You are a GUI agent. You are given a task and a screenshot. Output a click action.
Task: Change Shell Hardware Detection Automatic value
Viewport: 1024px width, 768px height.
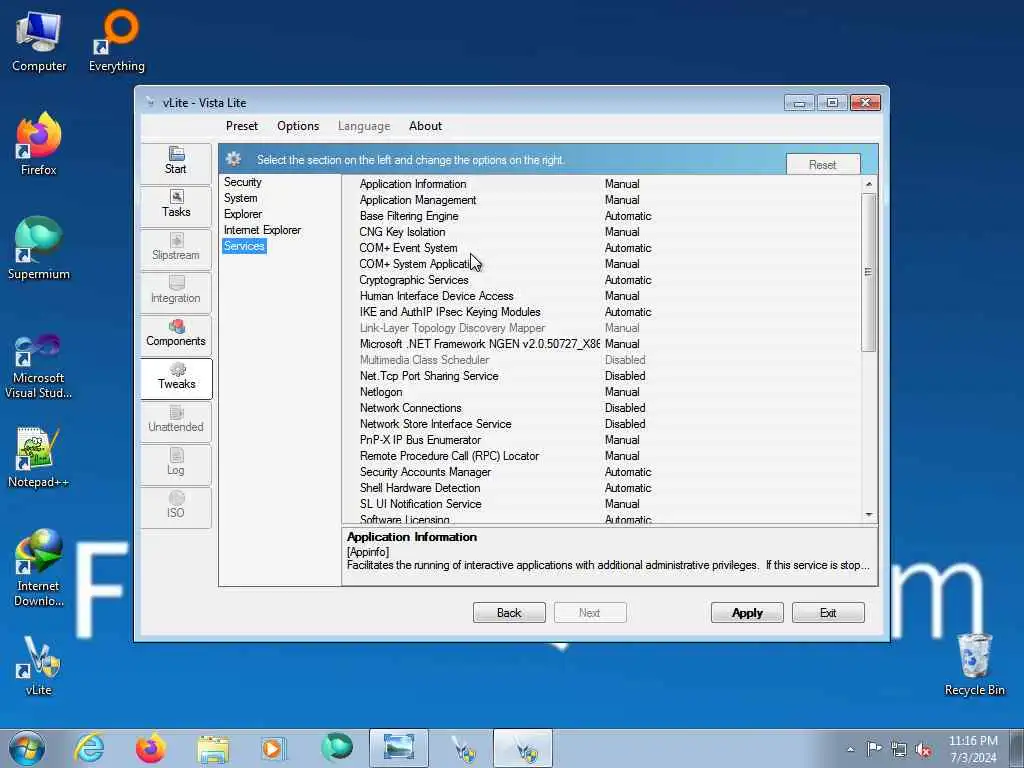628,488
